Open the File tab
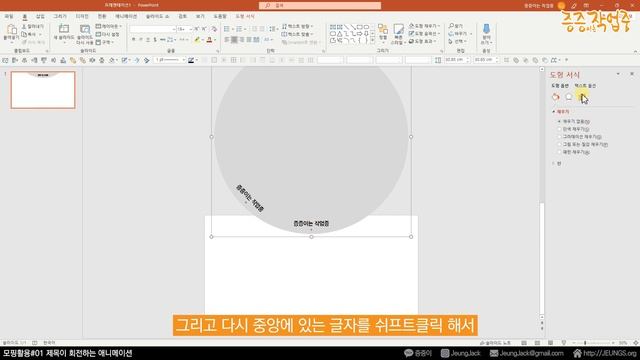The image size is (640, 360). 9,16
